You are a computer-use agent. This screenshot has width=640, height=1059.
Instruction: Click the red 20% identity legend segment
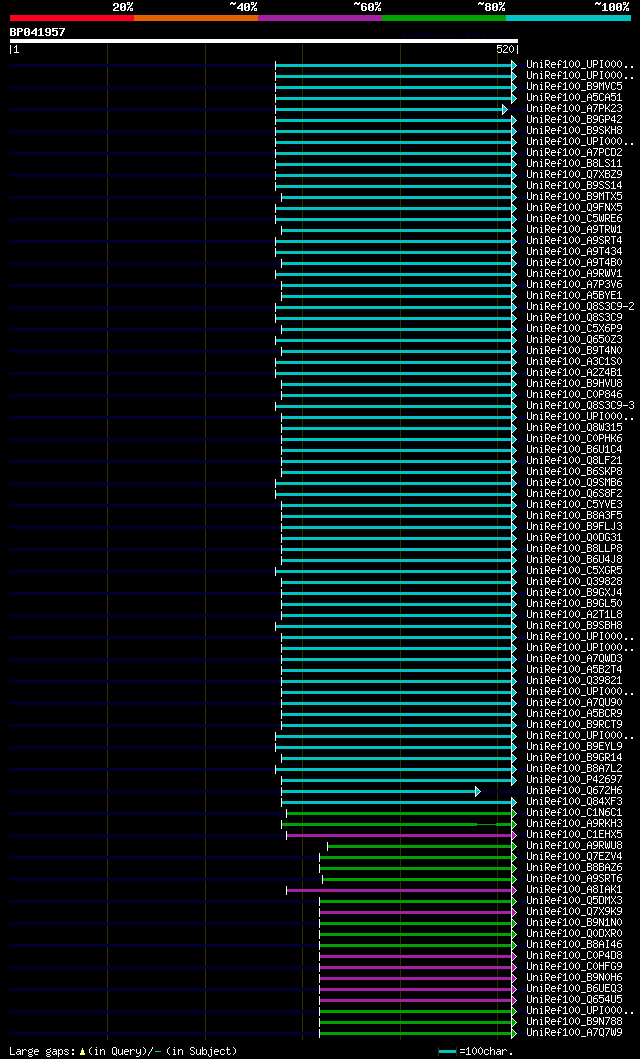(x=72, y=18)
